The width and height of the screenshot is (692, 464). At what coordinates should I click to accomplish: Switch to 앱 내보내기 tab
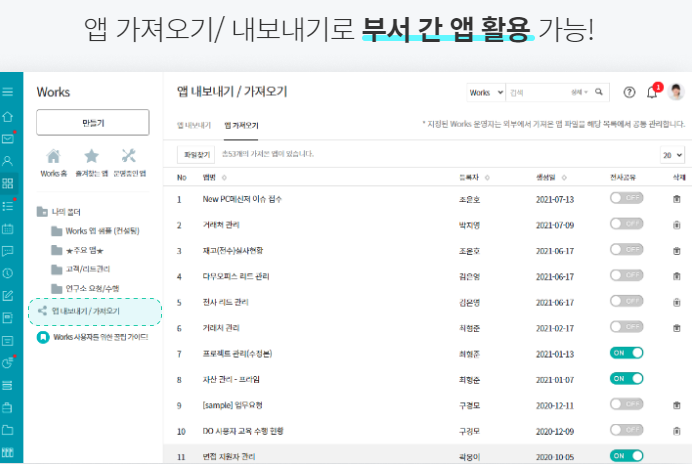click(x=194, y=125)
